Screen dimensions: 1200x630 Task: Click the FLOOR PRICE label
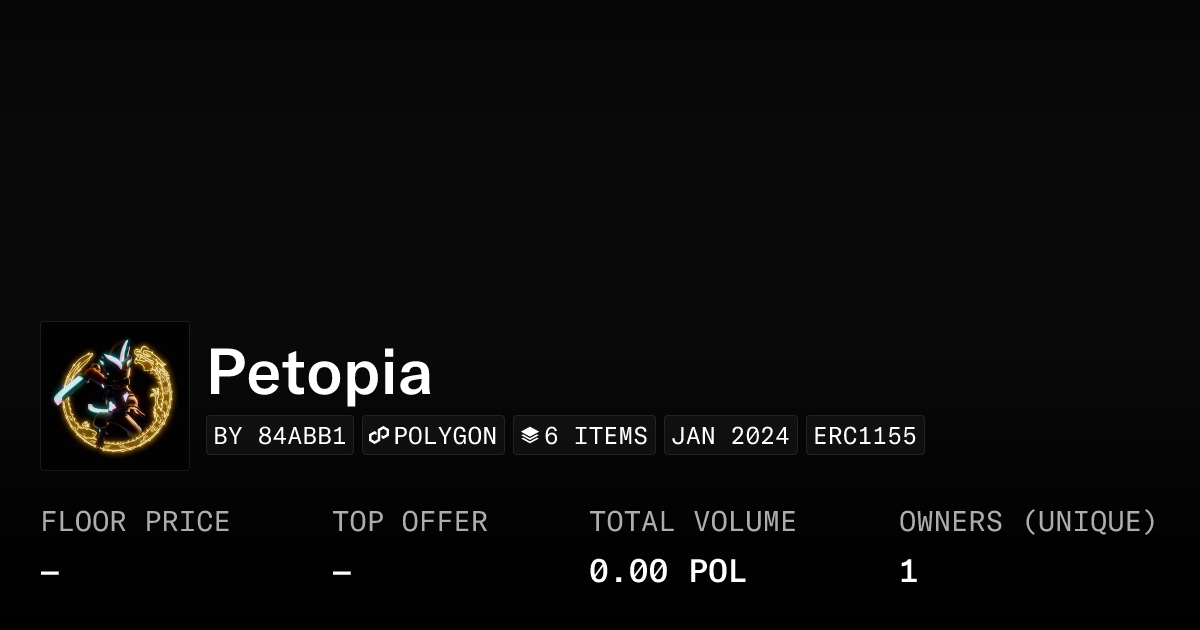coord(135,522)
